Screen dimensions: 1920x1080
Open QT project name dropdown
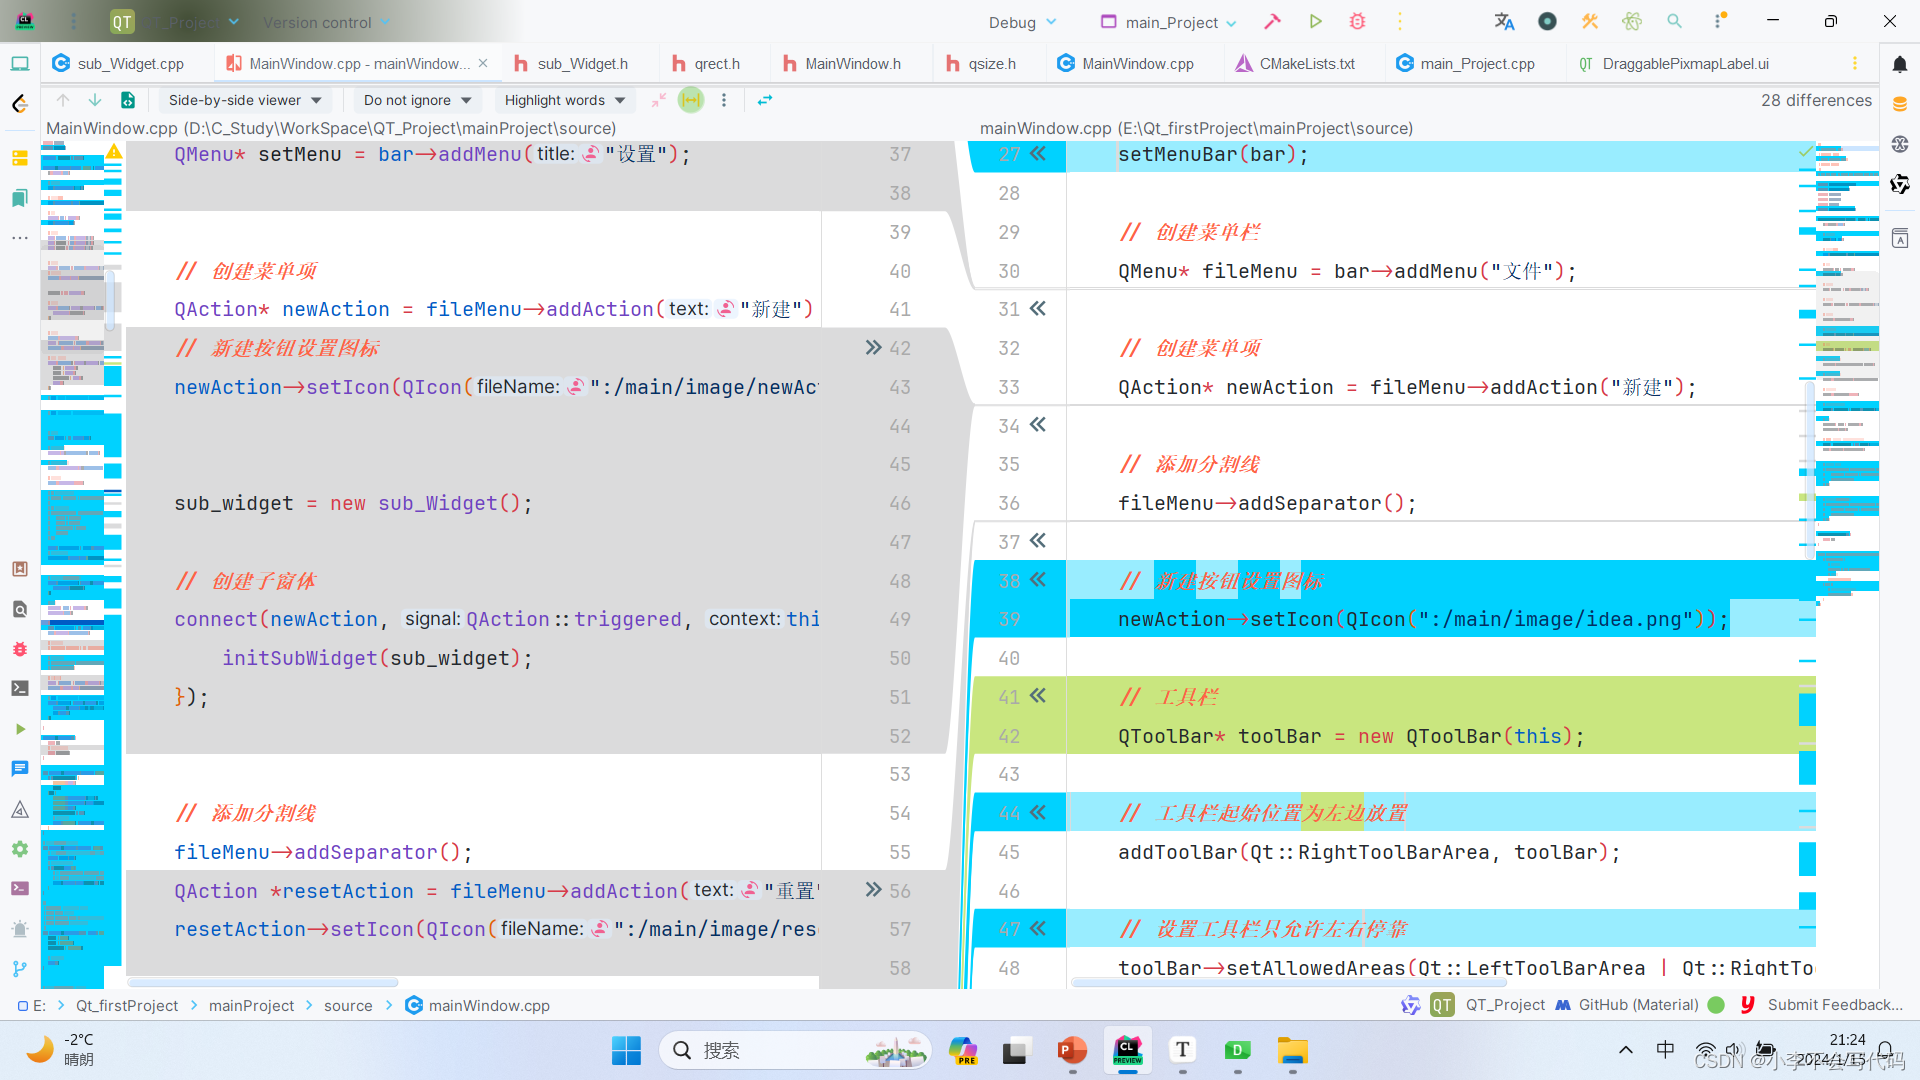pos(175,22)
